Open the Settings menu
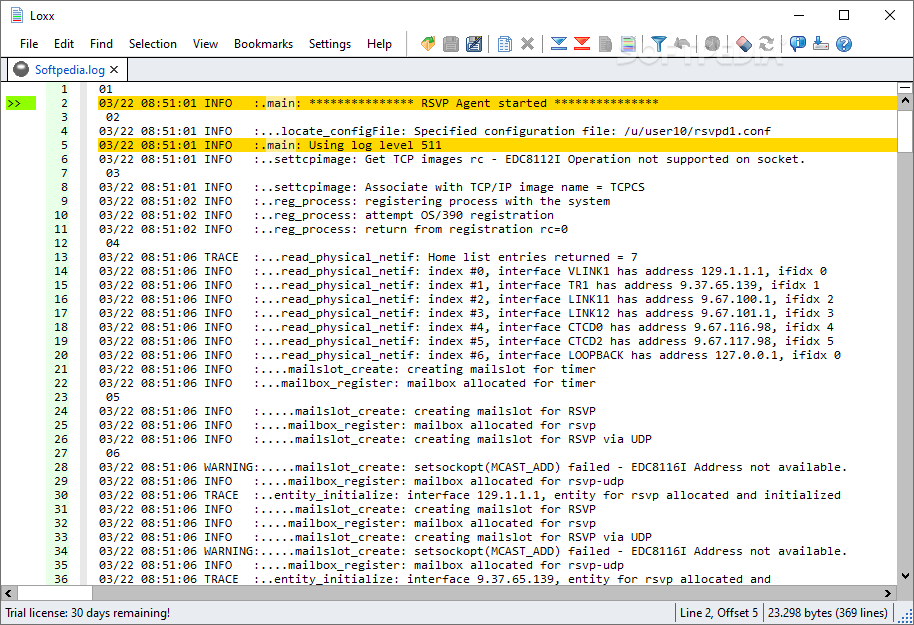The width and height of the screenshot is (914, 625). point(330,44)
